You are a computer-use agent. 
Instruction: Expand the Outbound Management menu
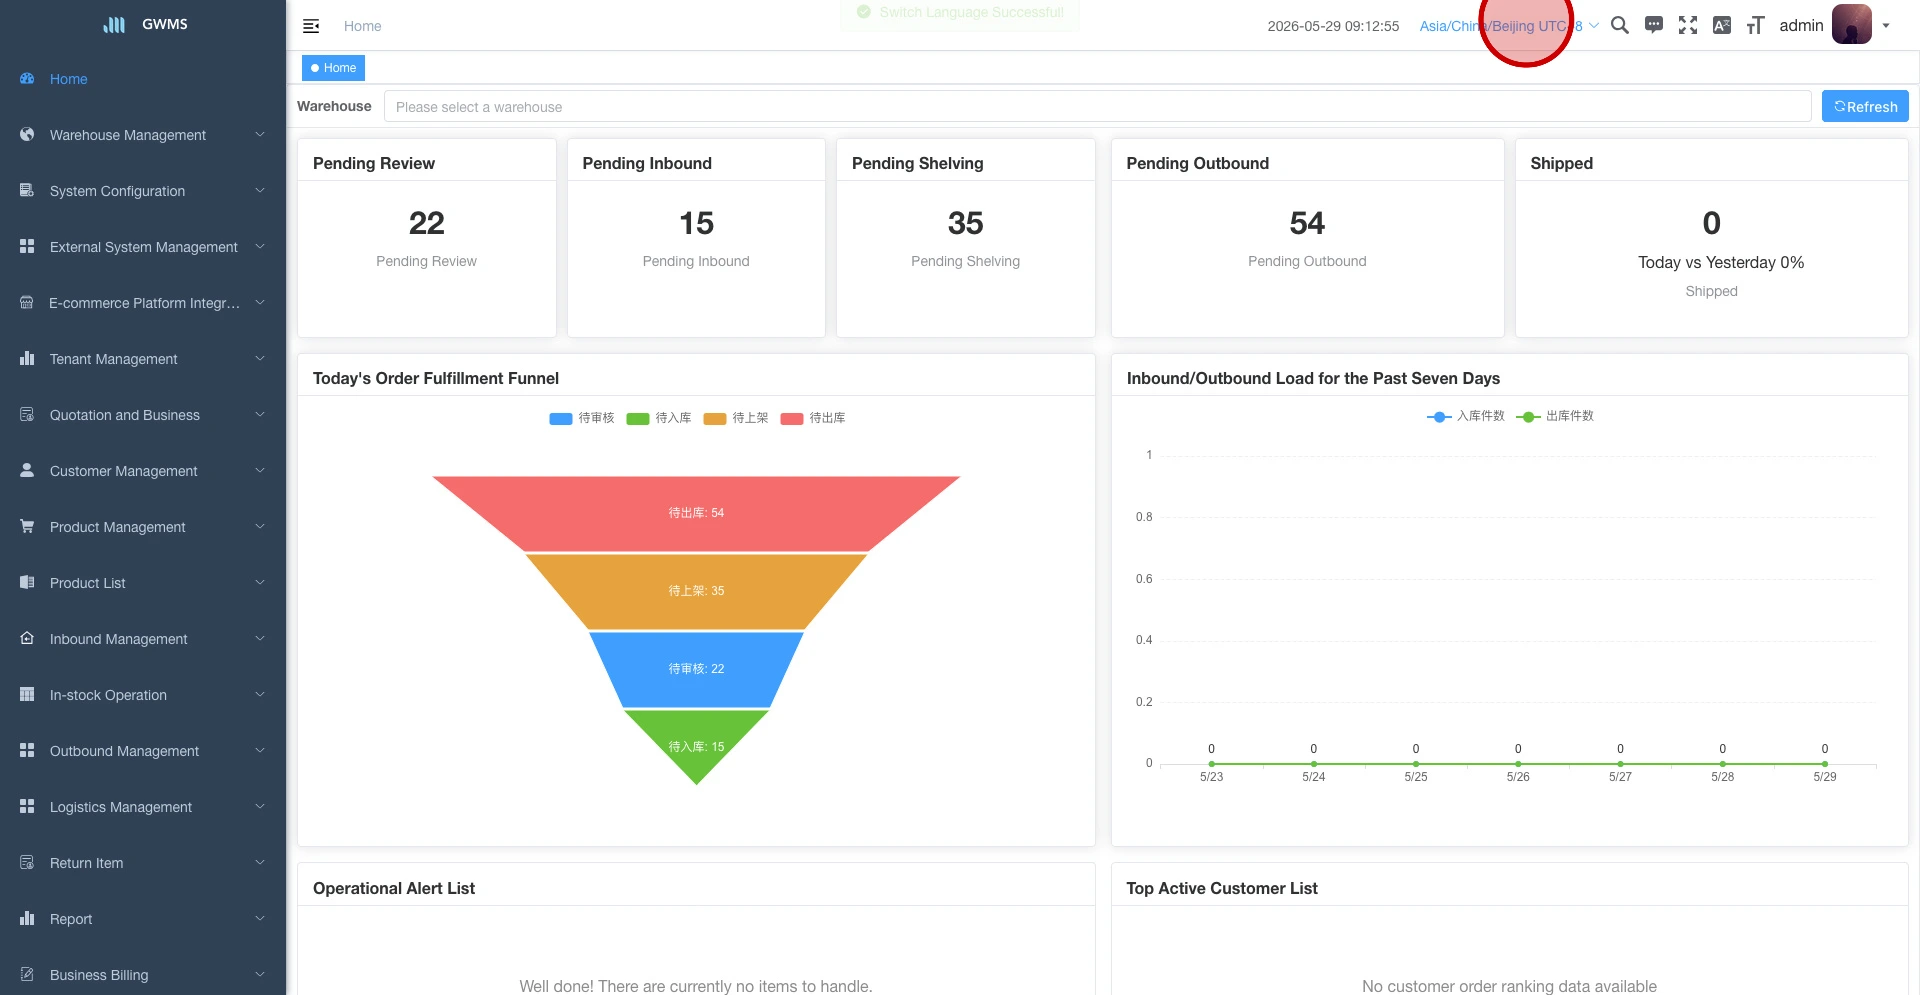(x=143, y=751)
